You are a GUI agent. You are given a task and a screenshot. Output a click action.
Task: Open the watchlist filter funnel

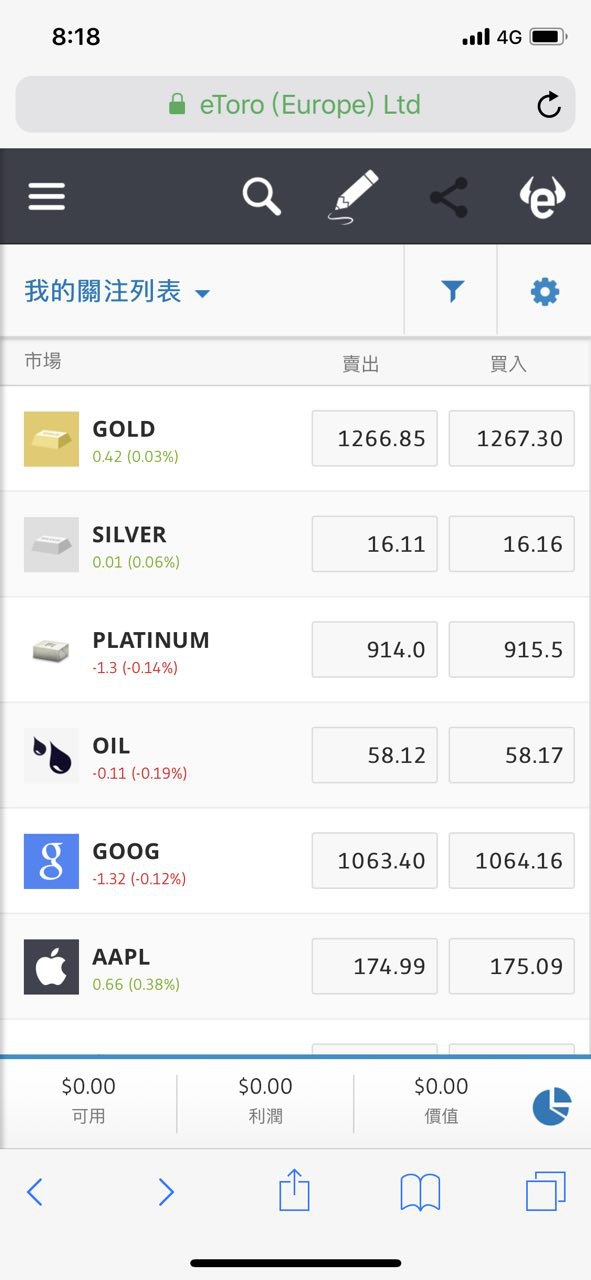(x=453, y=292)
